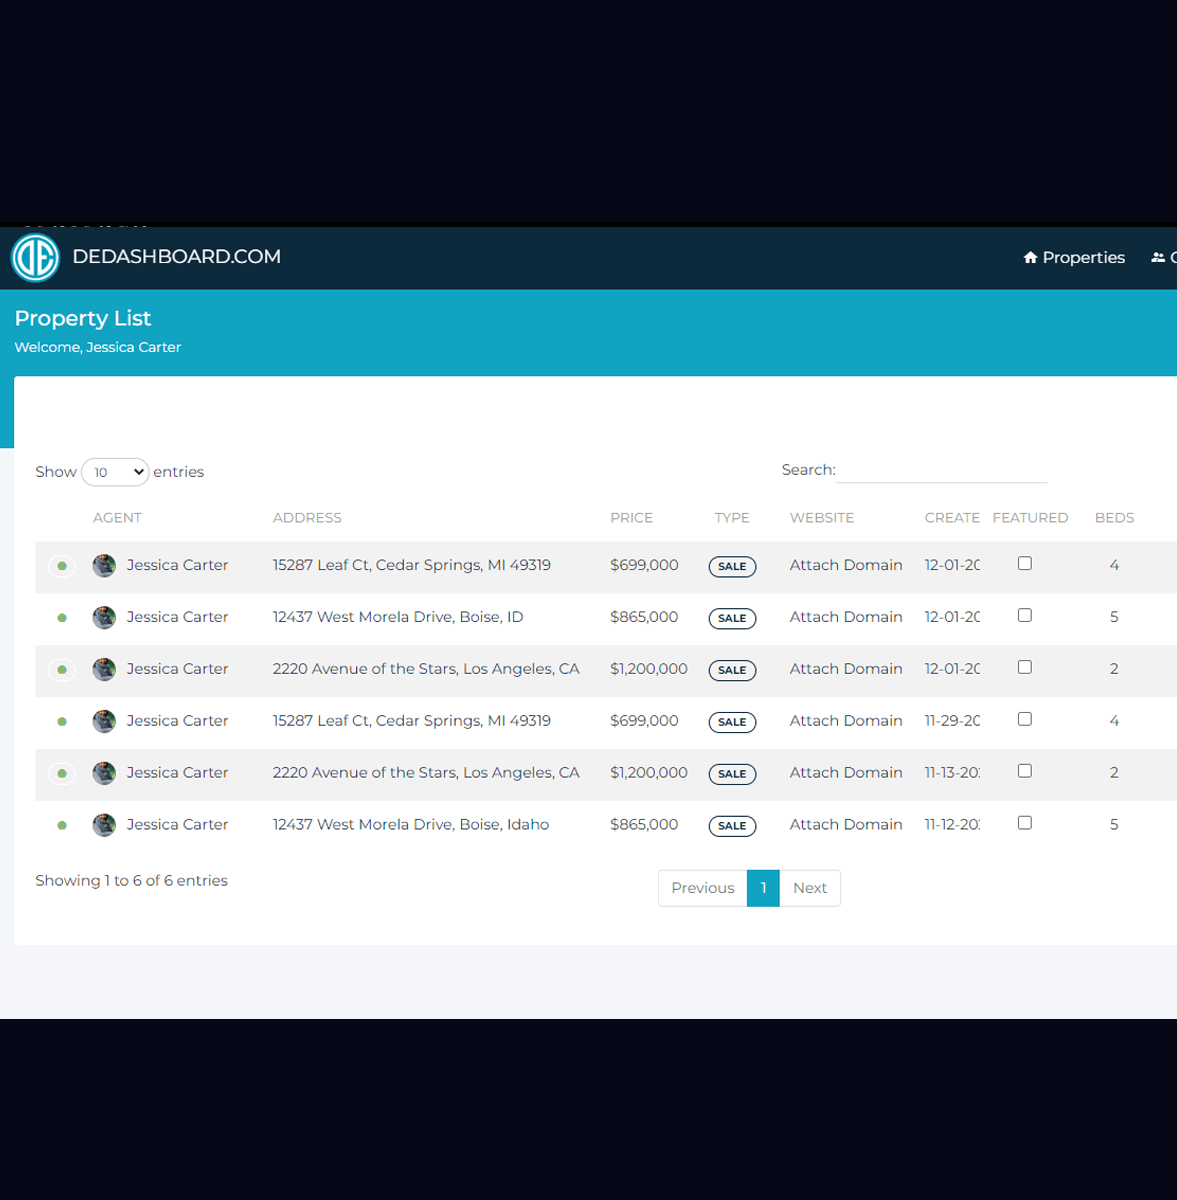Image resolution: width=1177 pixels, height=1200 pixels.
Task: Click Attach Domain for the Boise, Idaho listing
Action: point(846,825)
